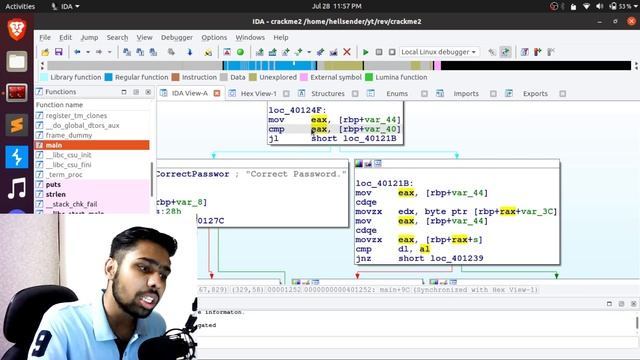Screen dimensions: 640x360
Task: Open the Debugger menu
Action: click(x=177, y=37)
